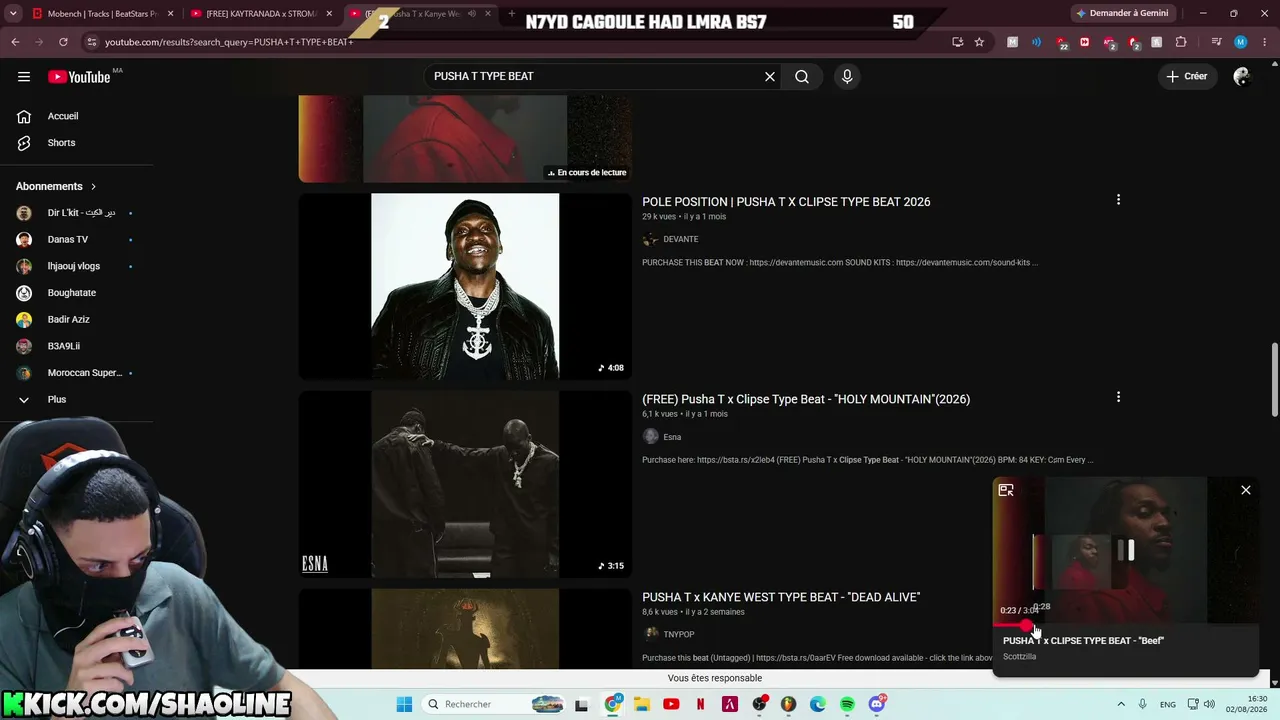Run search with the magnifying glass button

click(x=802, y=77)
